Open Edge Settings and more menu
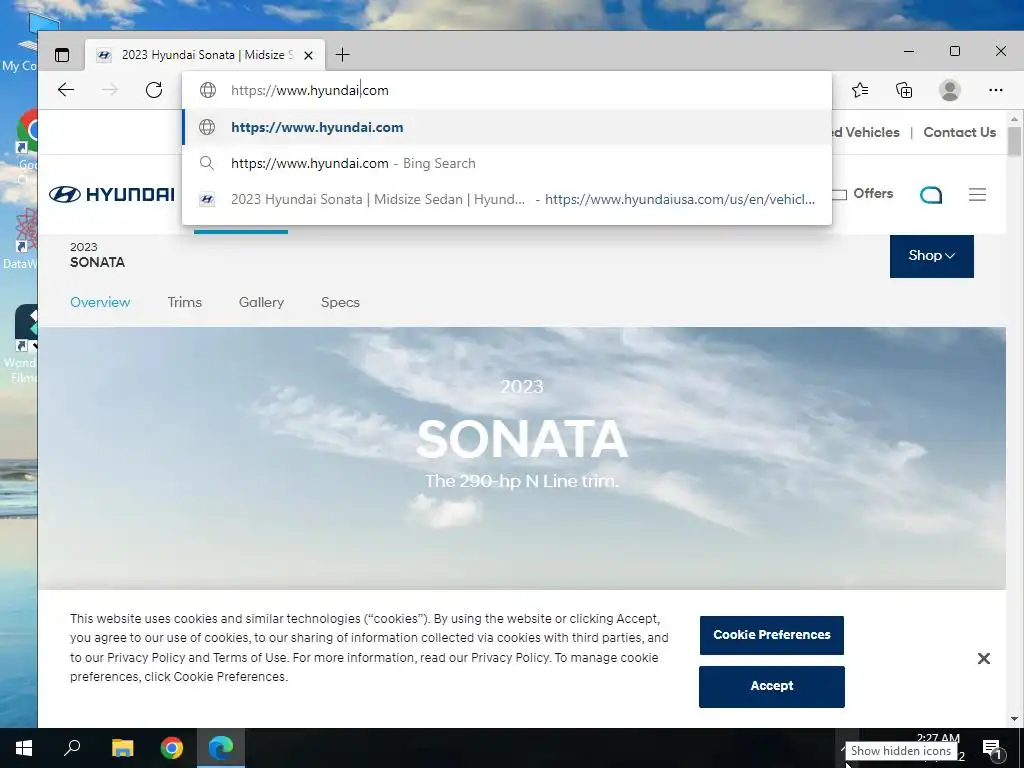The width and height of the screenshot is (1024, 768). coord(995,90)
